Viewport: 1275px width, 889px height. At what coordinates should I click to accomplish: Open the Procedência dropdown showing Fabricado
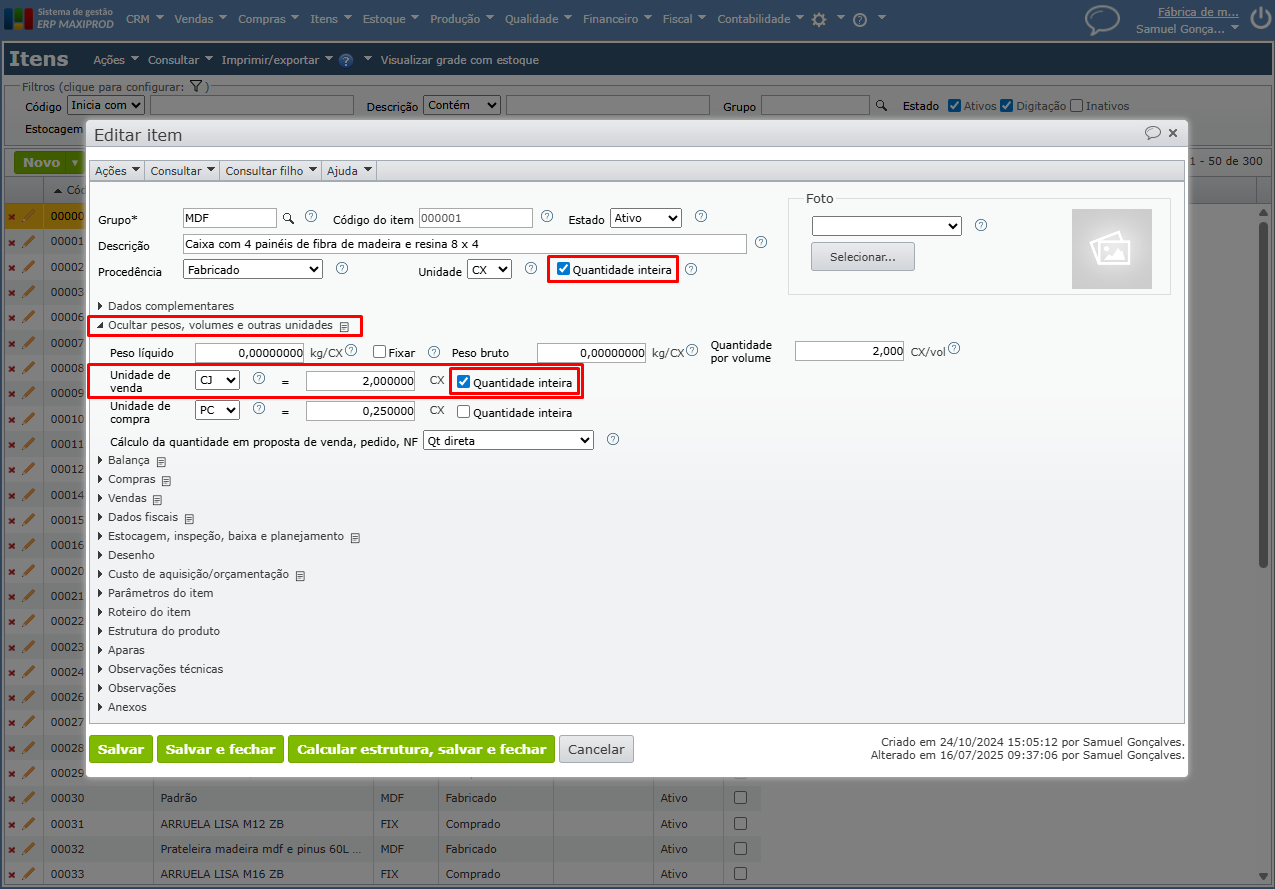coord(253,269)
